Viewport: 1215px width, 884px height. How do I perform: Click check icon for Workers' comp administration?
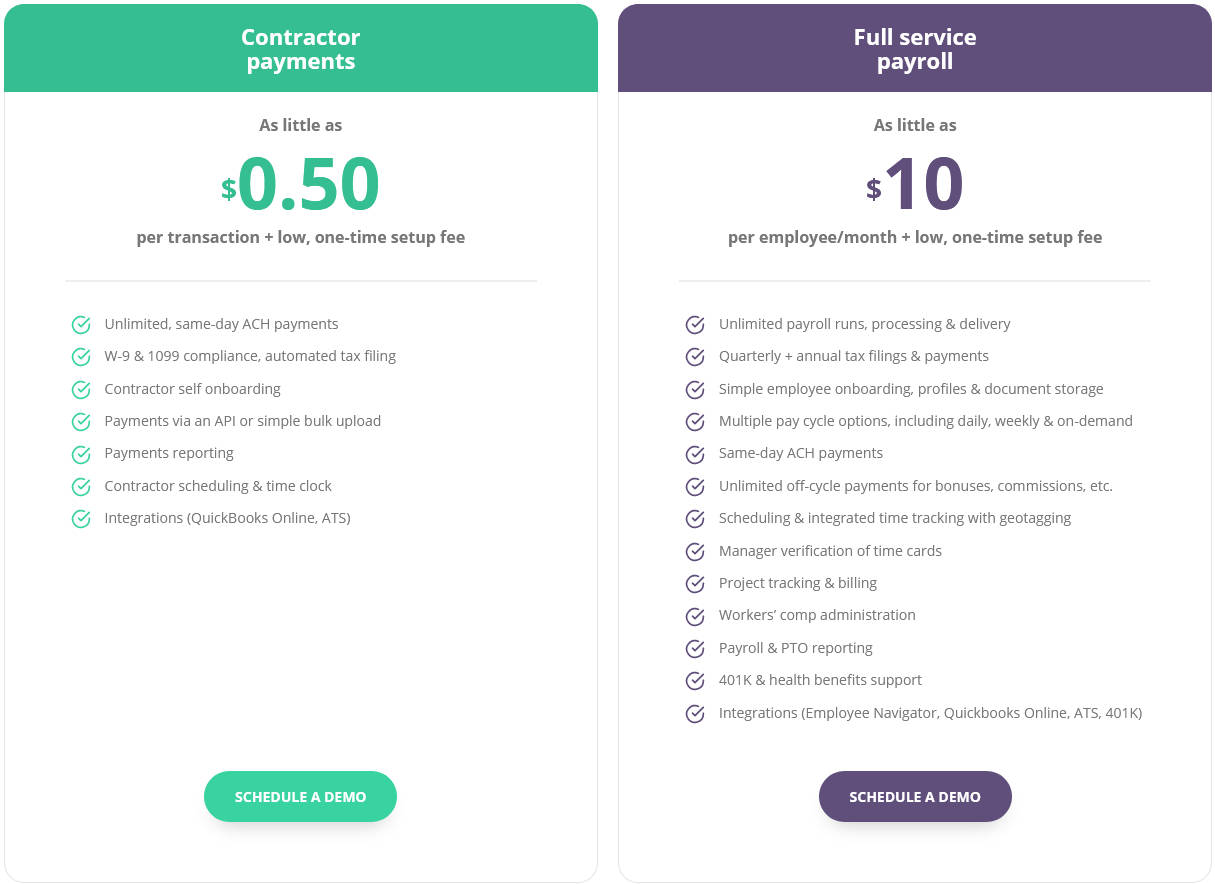[x=695, y=616]
